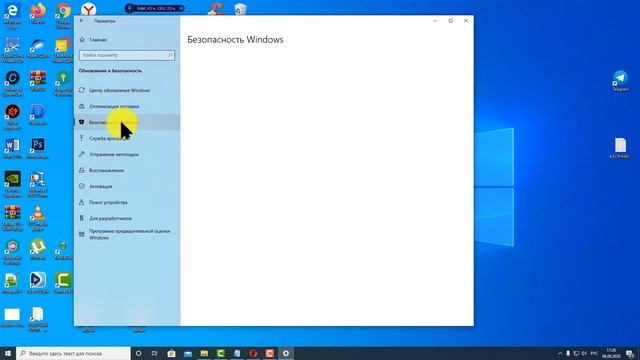
Task: Open the scissors snipping tool shortcut
Action: (12, 49)
